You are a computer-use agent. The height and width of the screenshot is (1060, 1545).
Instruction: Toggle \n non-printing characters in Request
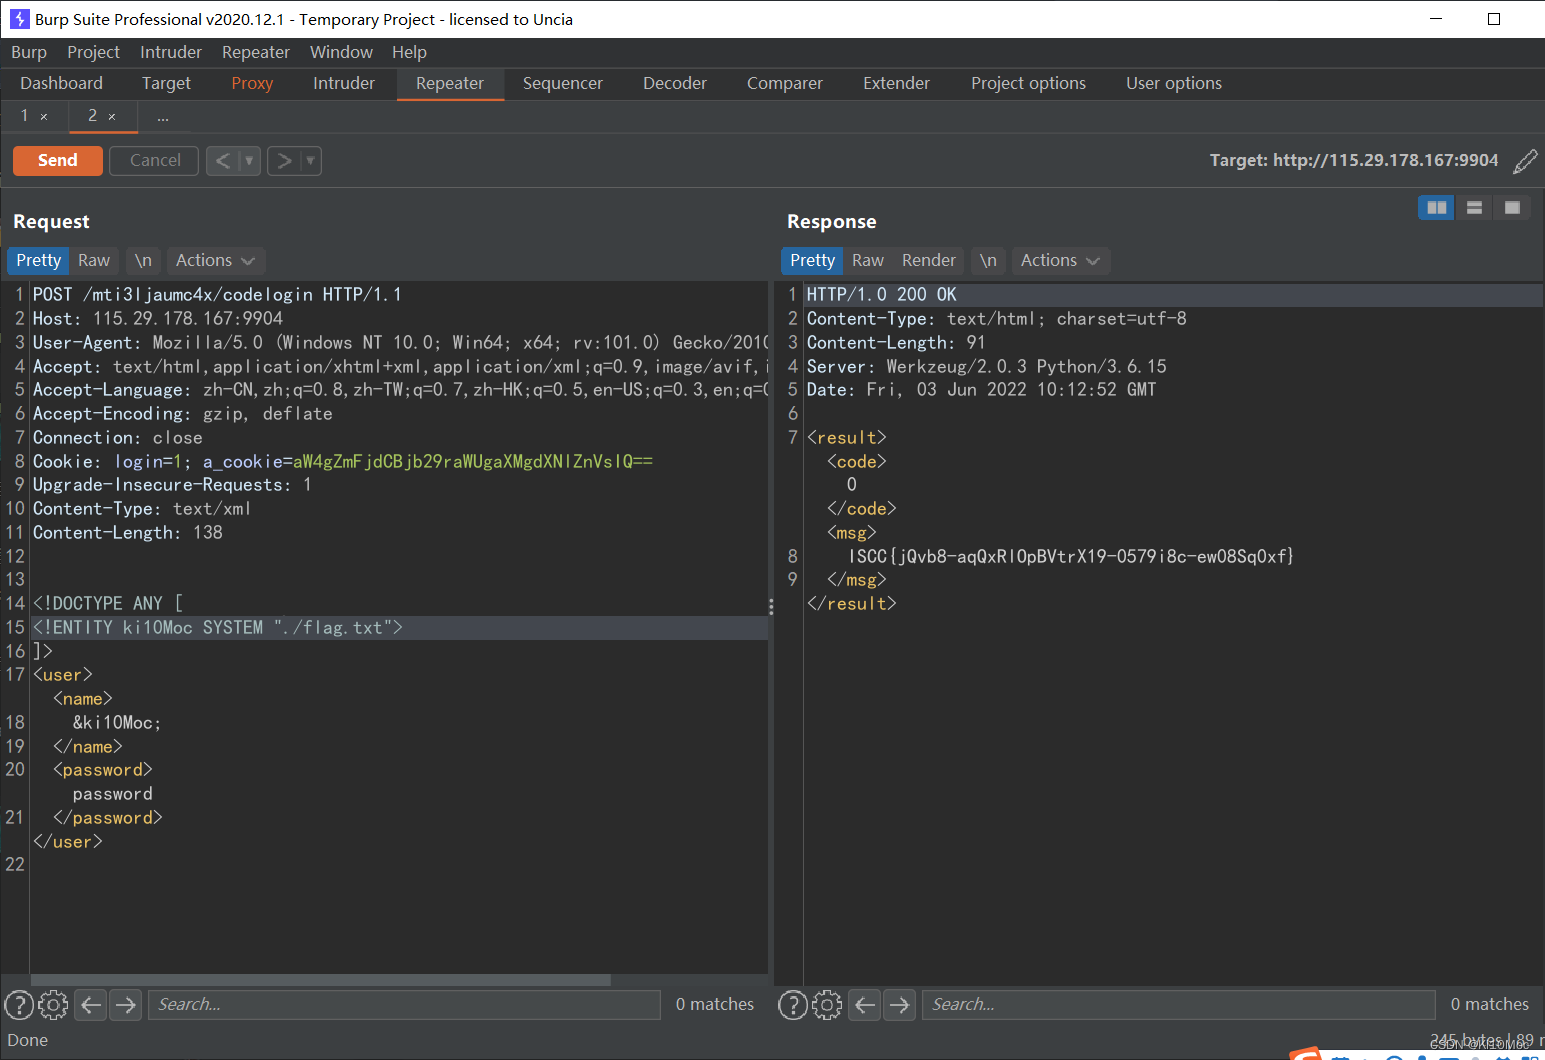(x=143, y=261)
